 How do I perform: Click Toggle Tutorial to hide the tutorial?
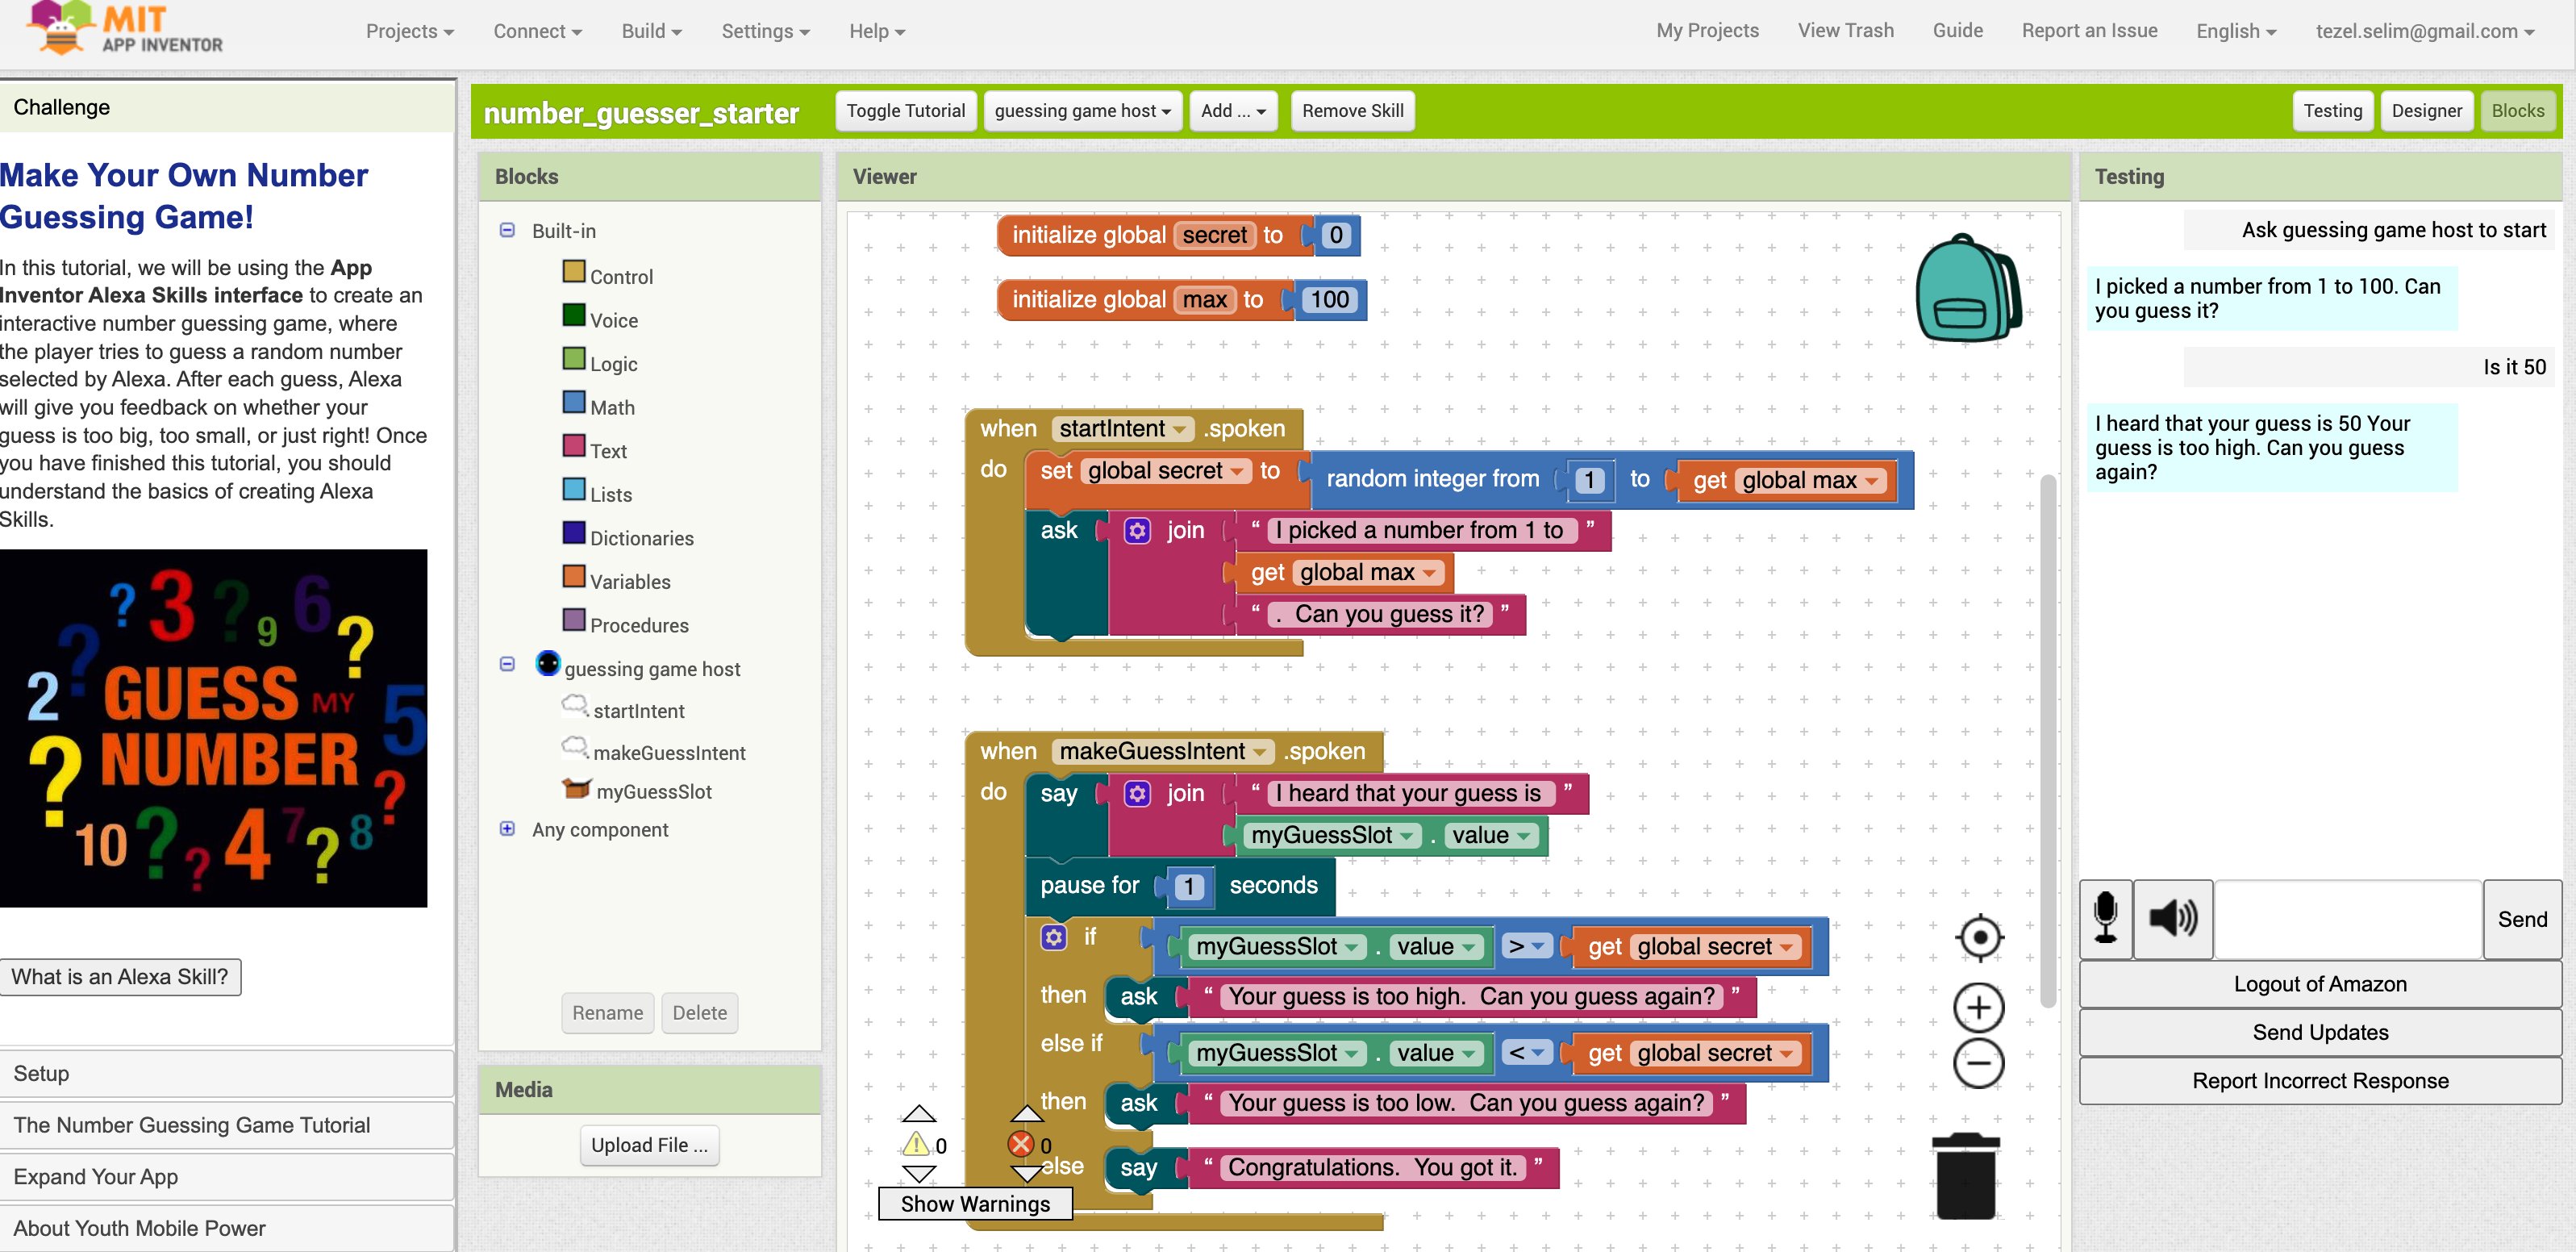click(x=905, y=111)
